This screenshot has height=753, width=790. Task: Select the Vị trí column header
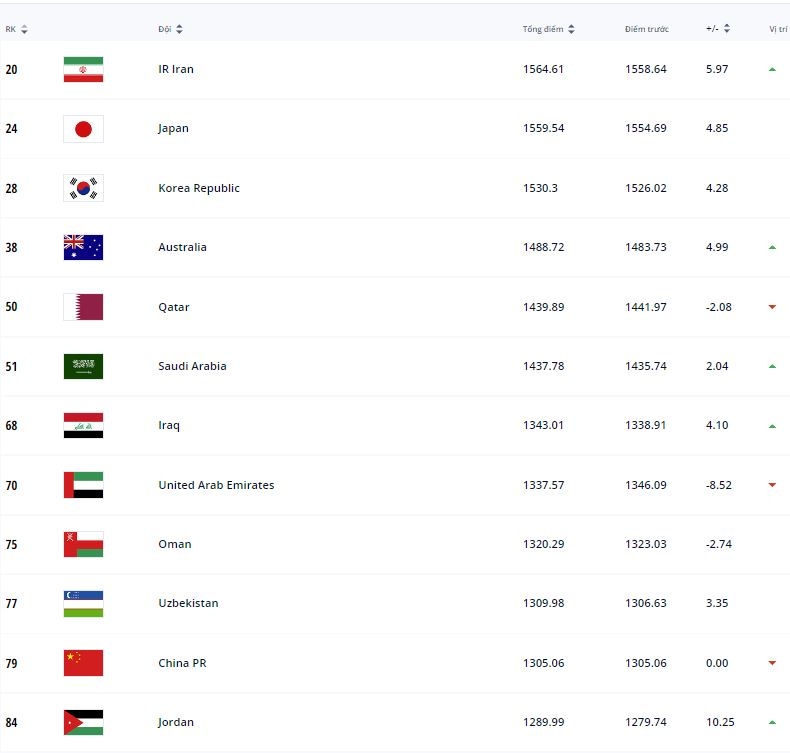tap(778, 29)
